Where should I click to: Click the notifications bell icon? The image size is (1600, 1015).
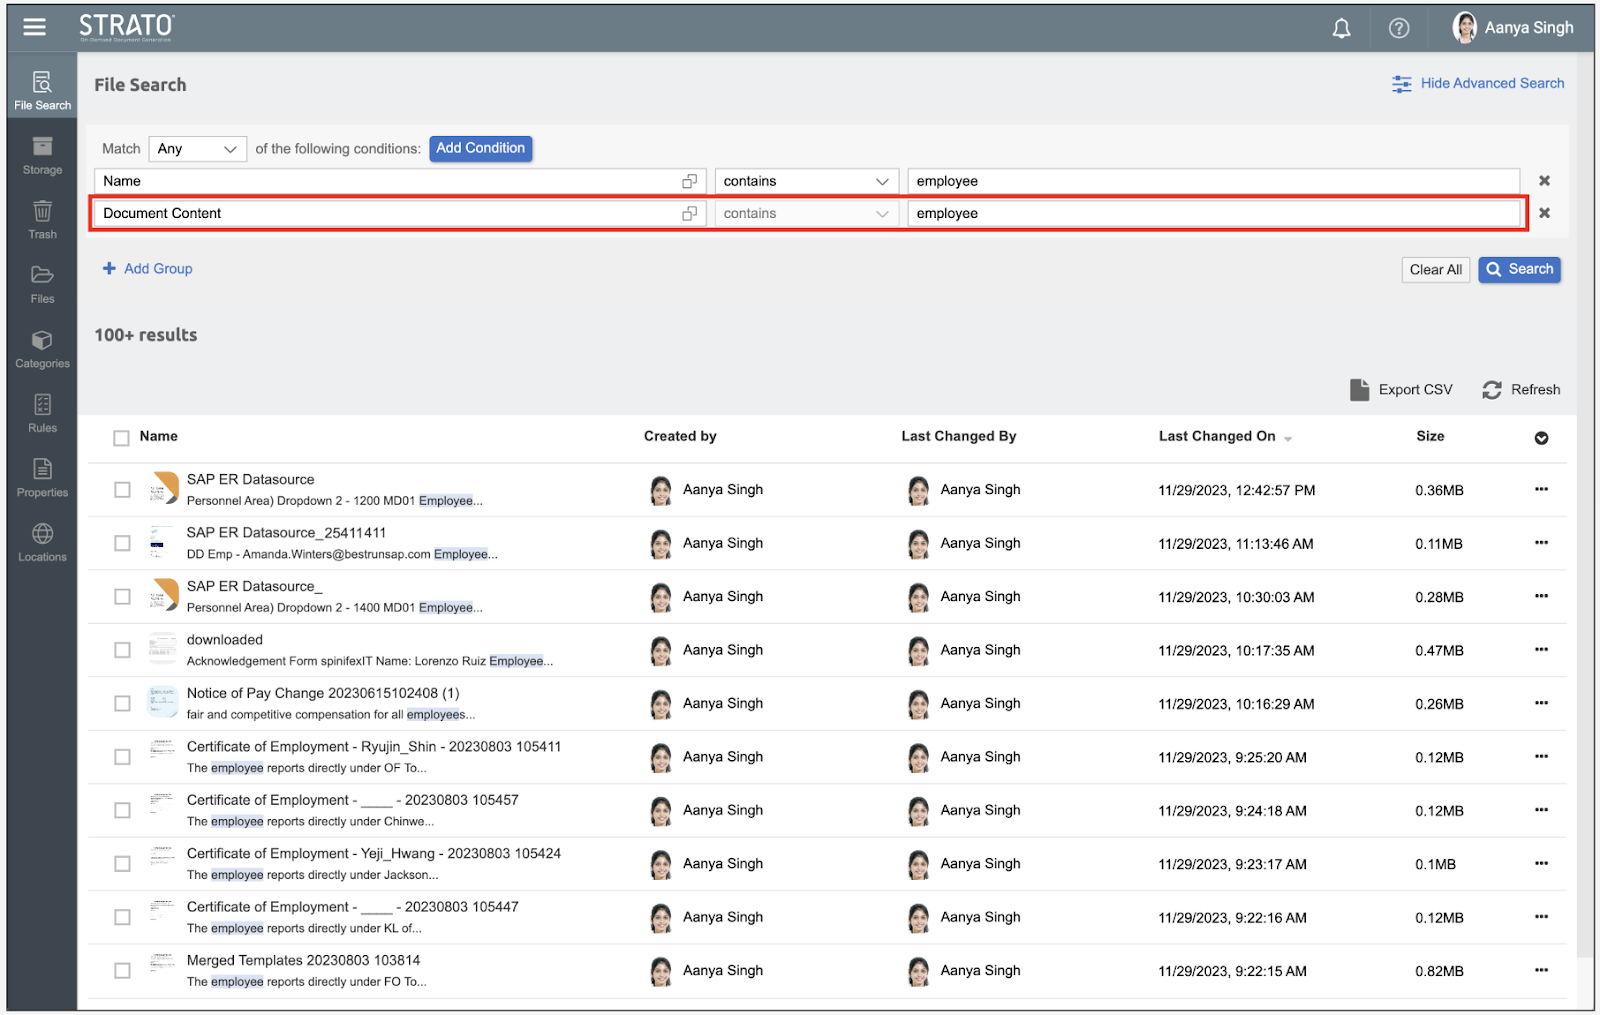pyautogui.click(x=1341, y=28)
